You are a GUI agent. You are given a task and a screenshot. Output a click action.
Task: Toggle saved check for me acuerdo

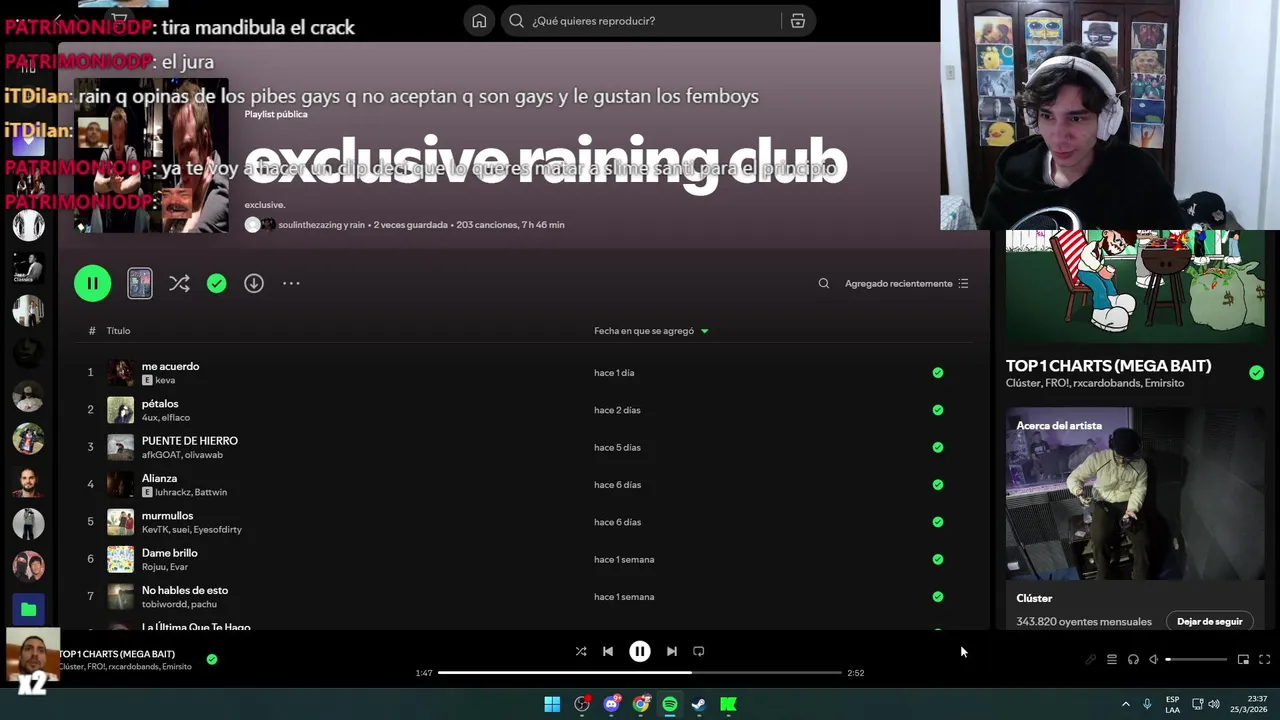coord(938,373)
